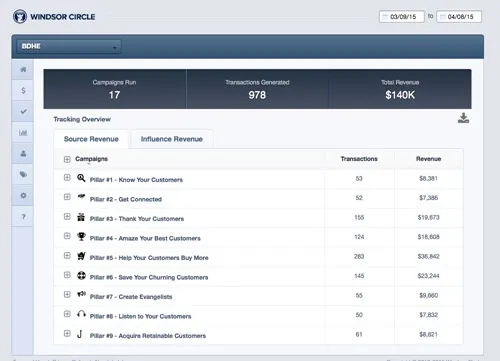Expand Pillar #1 Know Your Customers row
The width and height of the screenshot is (500, 361).
pos(67,178)
